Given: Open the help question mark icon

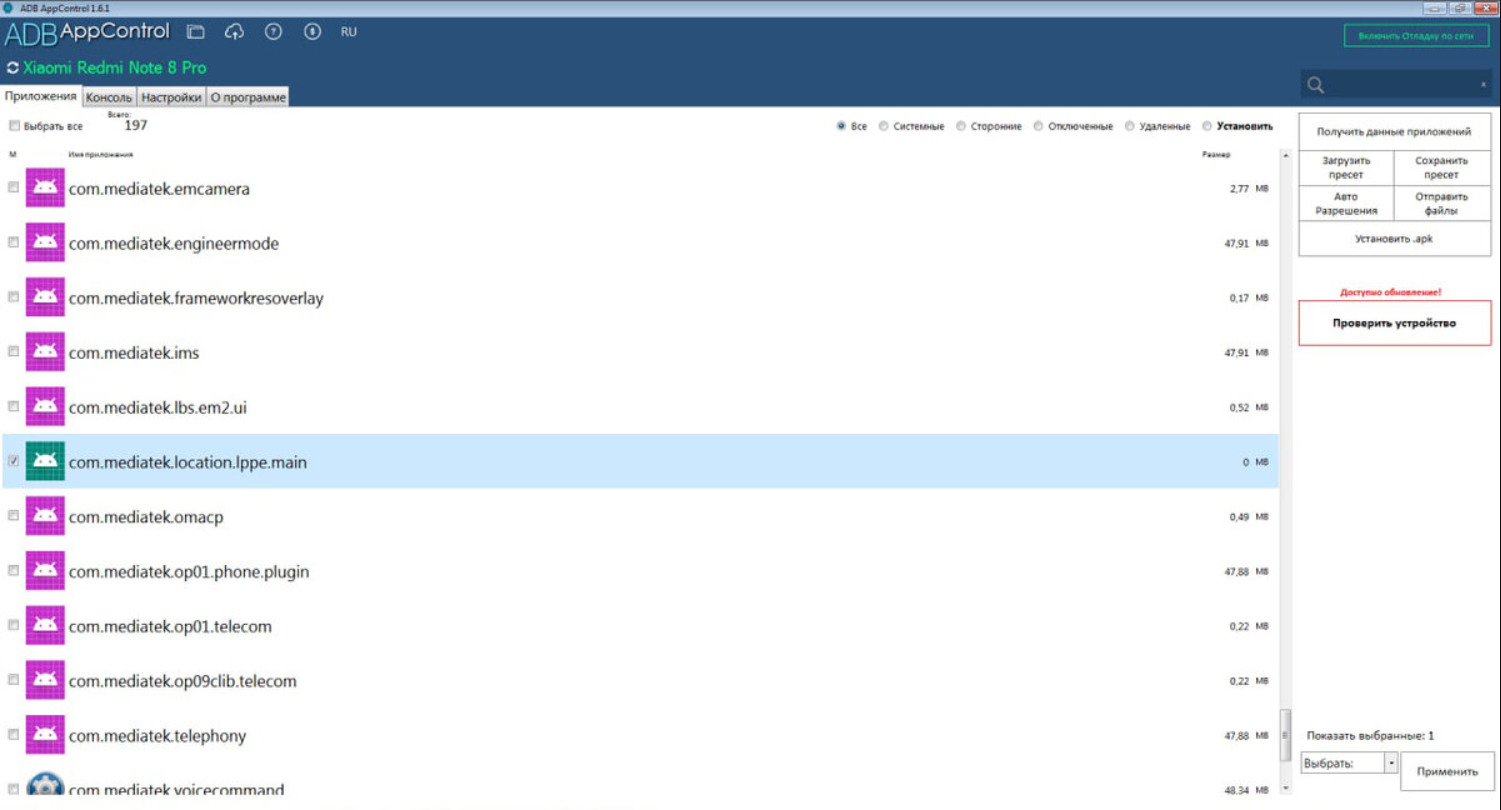Looking at the screenshot, I should tap(272, 32).
